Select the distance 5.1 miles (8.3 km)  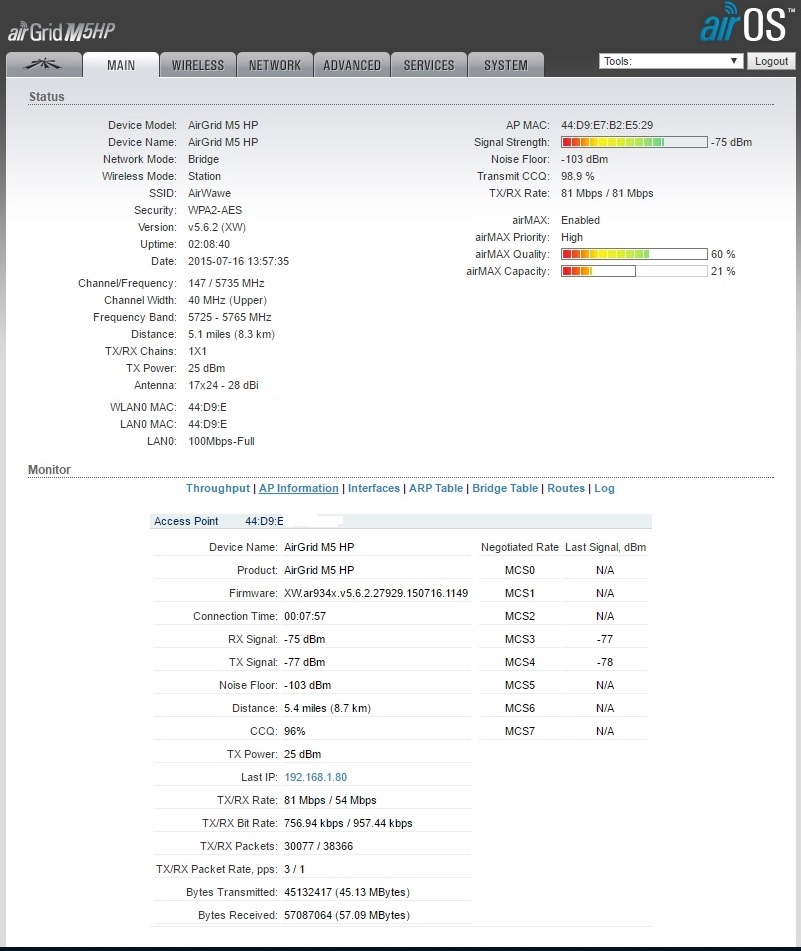tap(232, 334)
